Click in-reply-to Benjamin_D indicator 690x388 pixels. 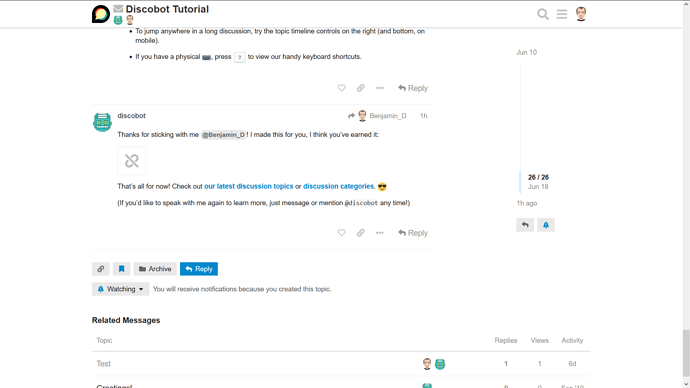[377, 116]
